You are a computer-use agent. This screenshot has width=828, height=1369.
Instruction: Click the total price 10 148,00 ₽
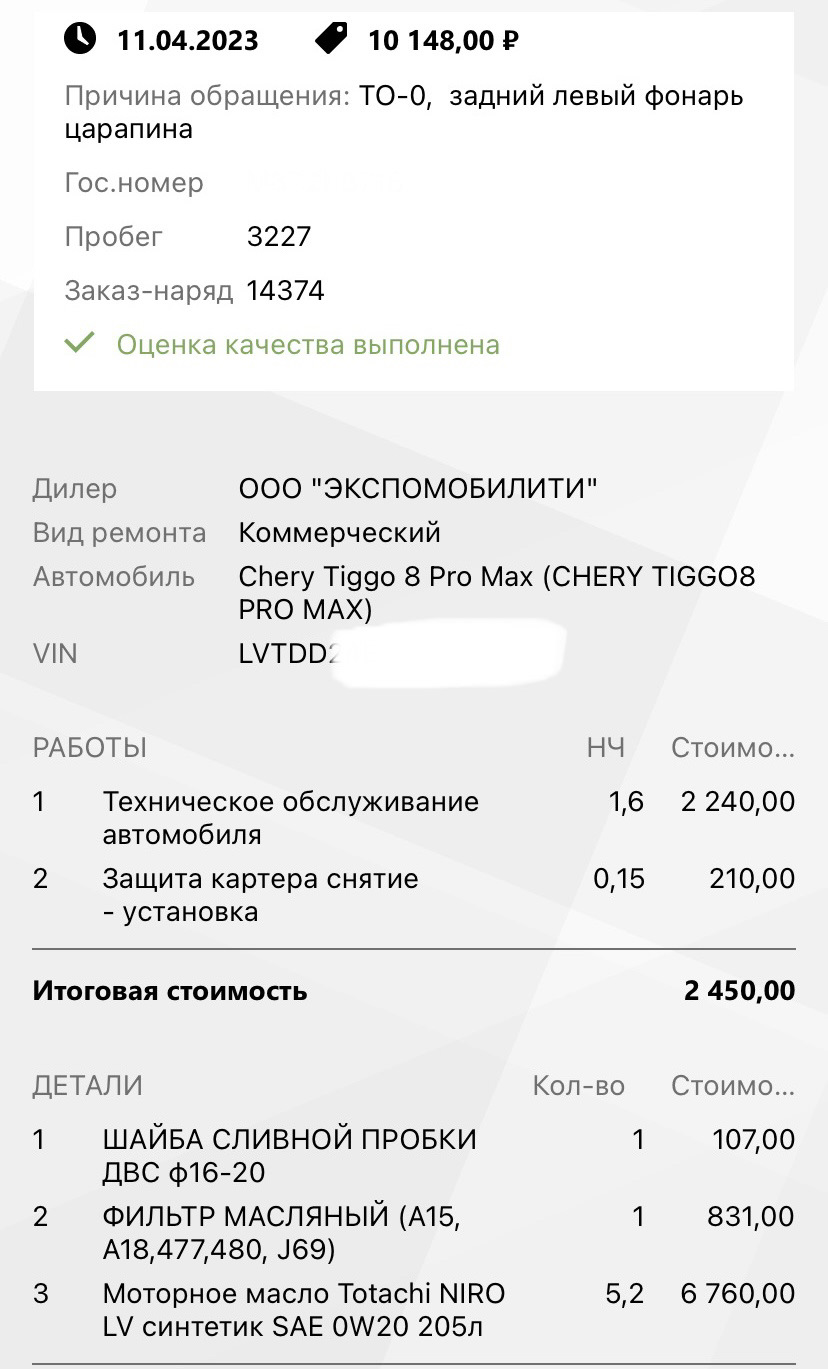tap(443, 40)
